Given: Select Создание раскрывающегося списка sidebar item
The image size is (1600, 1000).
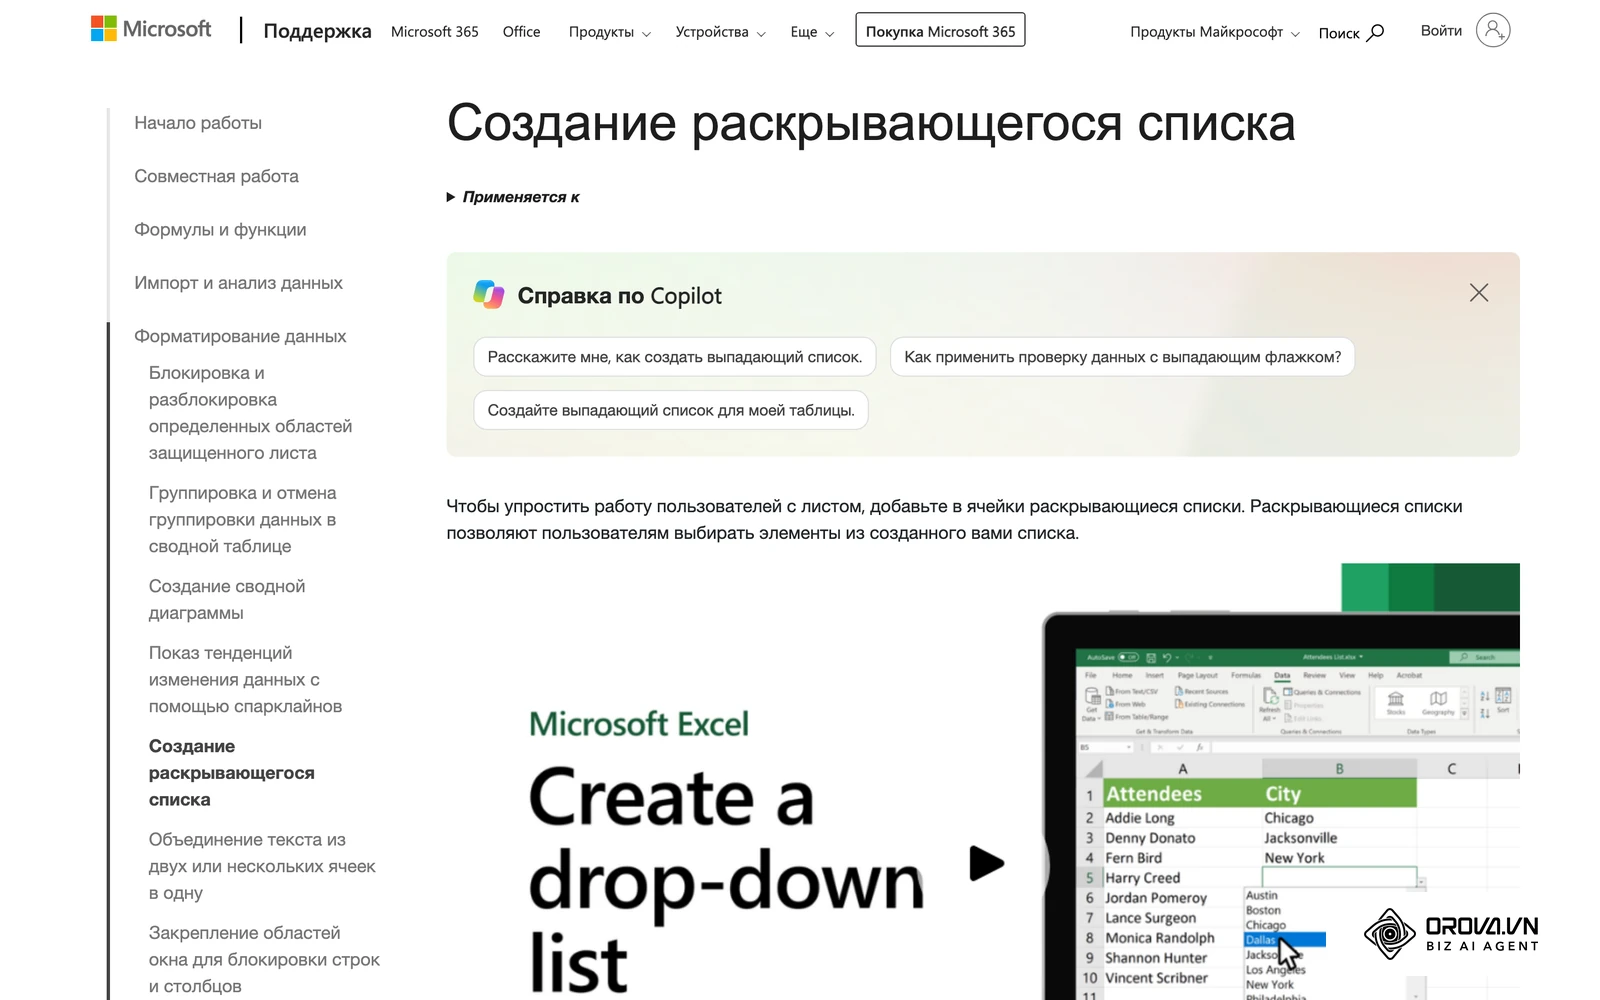Looking at the screenshot, I should 231,773.
